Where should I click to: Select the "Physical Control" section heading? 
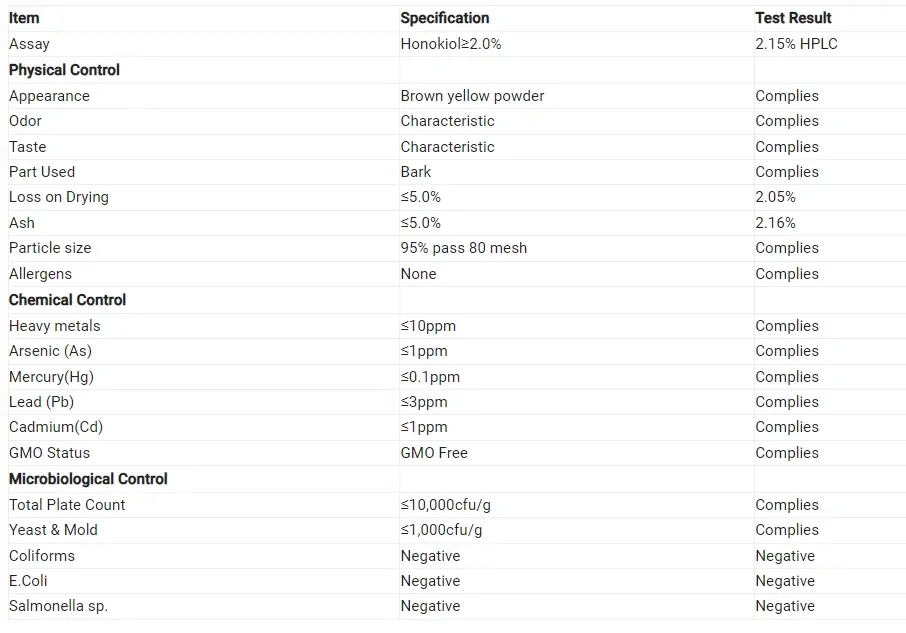coord(64,70)
